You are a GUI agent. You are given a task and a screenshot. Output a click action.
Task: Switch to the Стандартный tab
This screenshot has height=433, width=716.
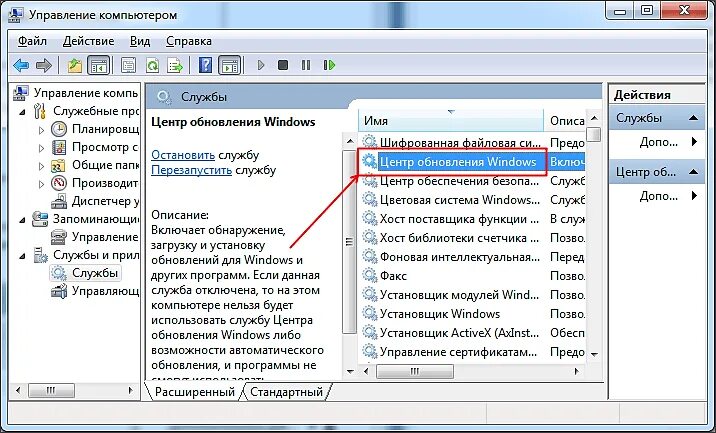tap(286, 392)
